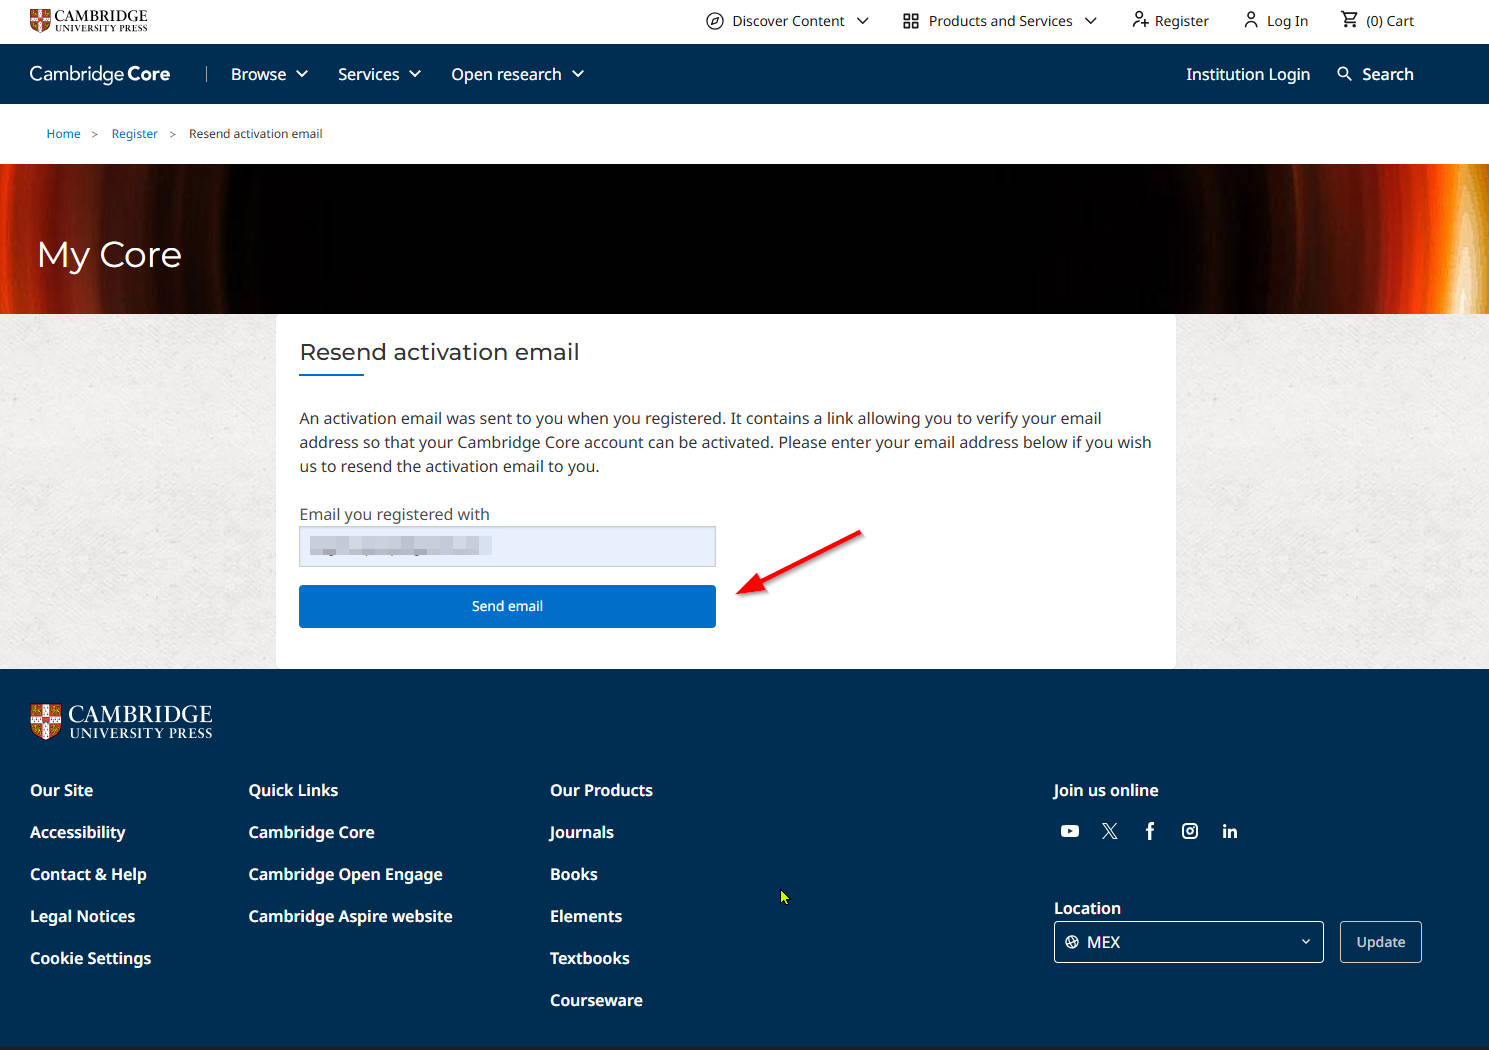Viewport: 1489px width, 1050px height.
Task: Open Cambridge Core quick link
Action: coord(312,832)
